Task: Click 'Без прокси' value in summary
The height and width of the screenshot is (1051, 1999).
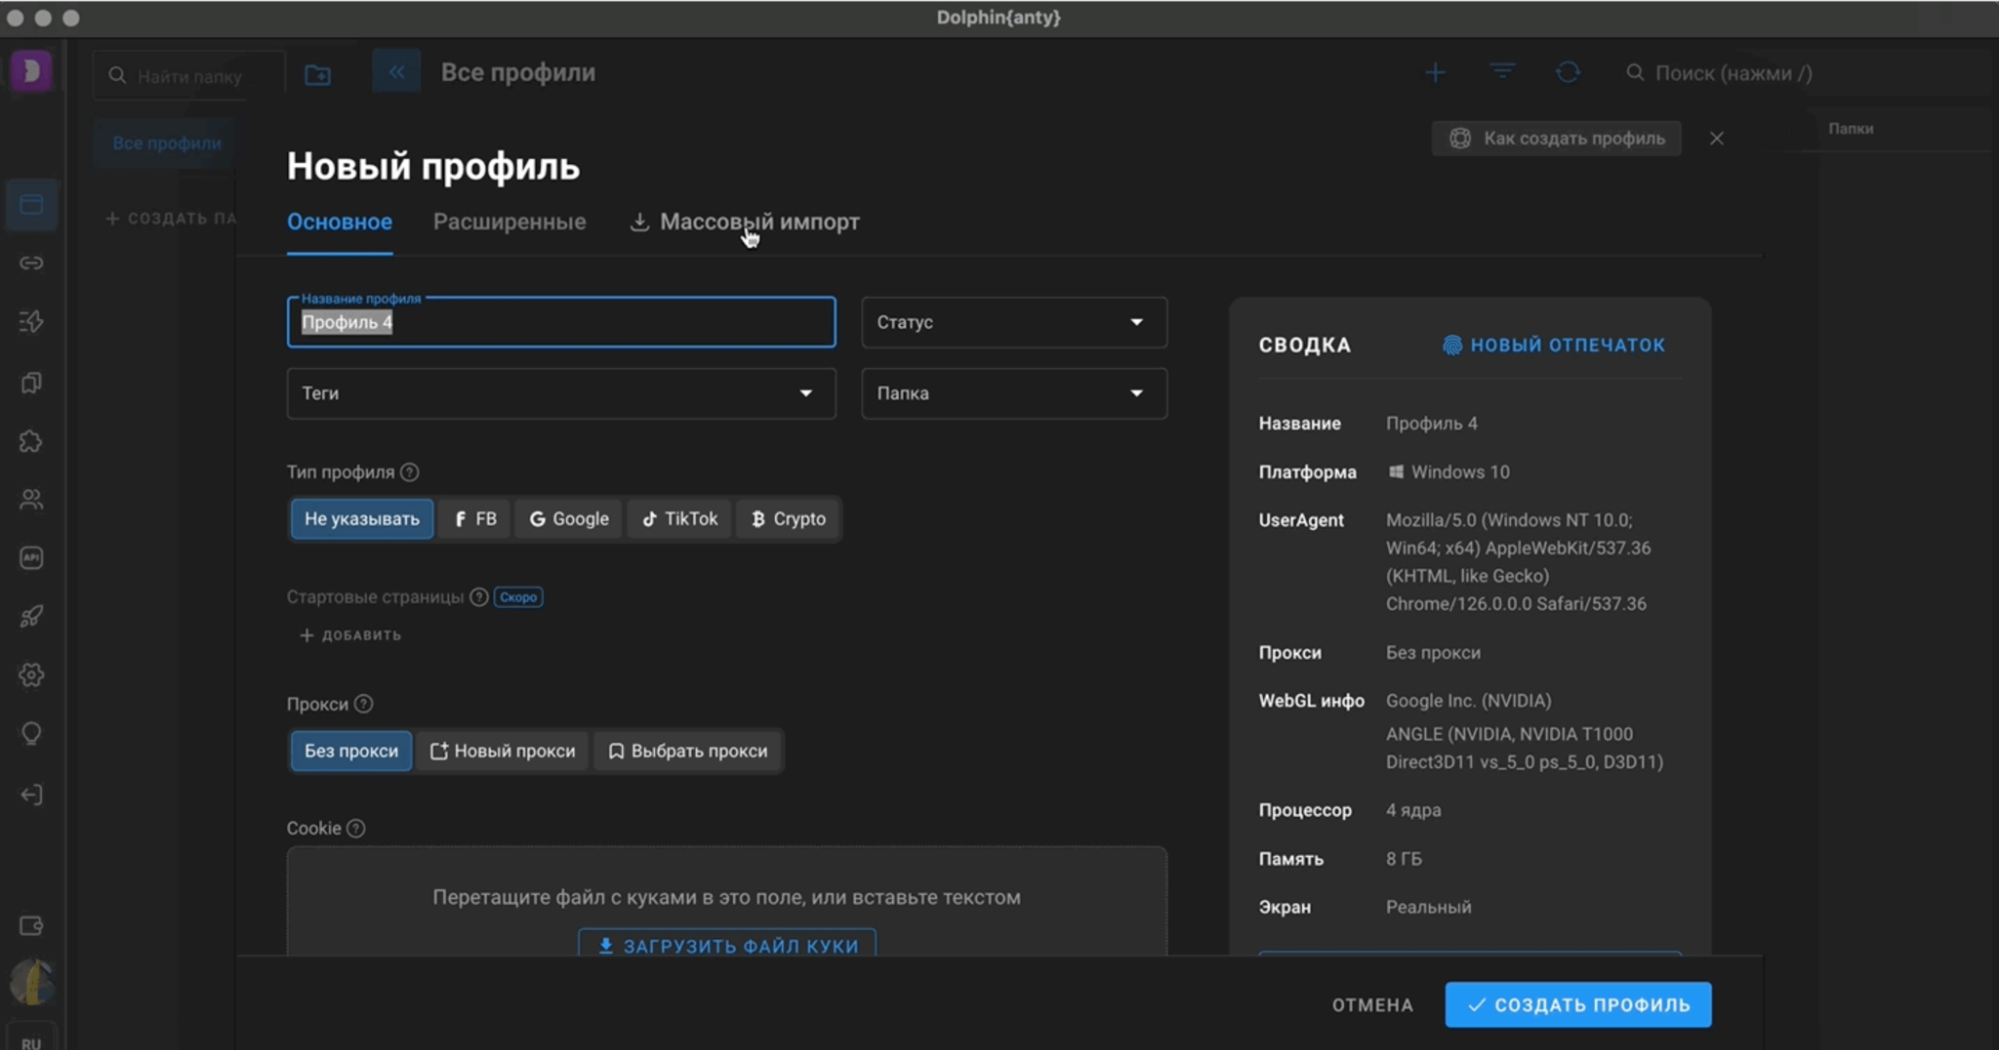Action: click(1433, 653)
